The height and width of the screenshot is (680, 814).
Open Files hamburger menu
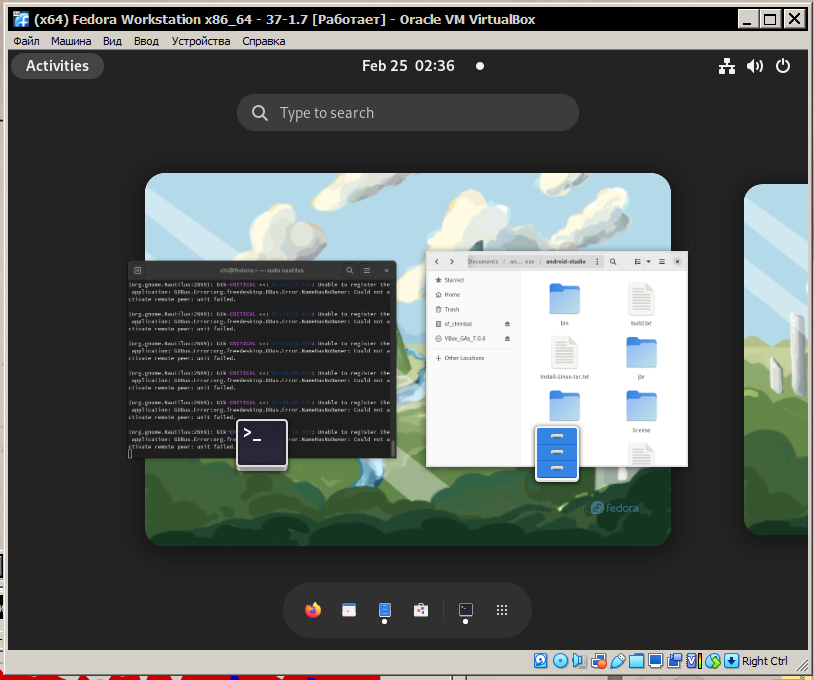pyautogui.click(x=662, y=262)
